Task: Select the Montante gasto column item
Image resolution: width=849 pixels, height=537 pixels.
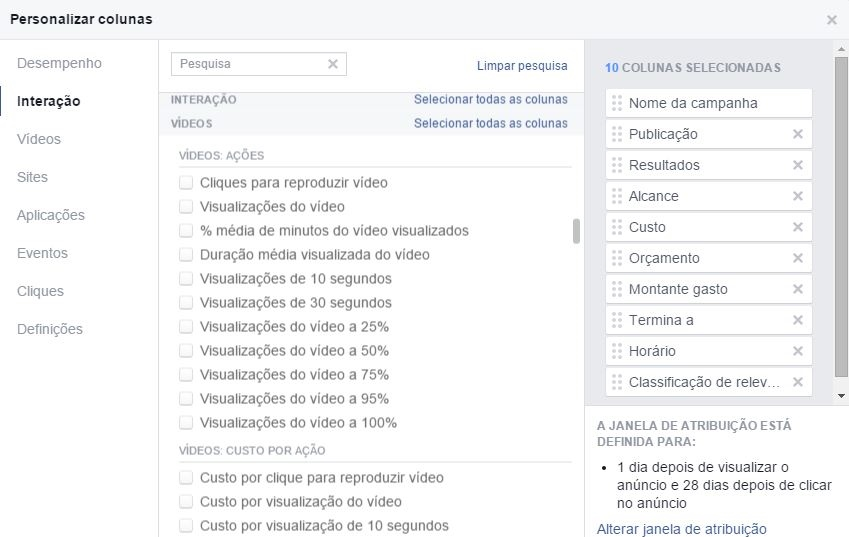Action: point(709,289)
